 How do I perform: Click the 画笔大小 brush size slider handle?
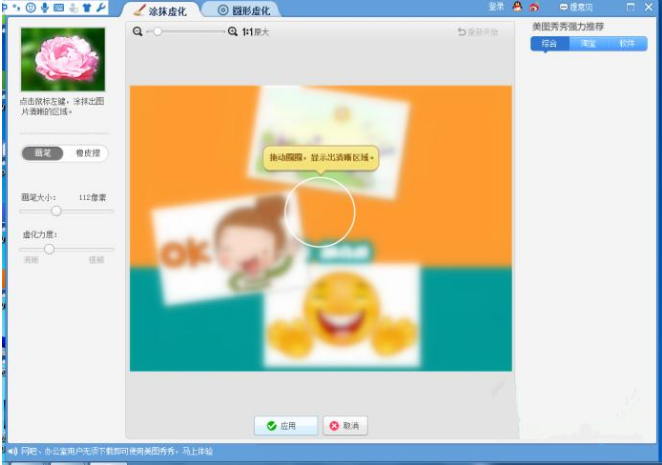click(56, 211)
